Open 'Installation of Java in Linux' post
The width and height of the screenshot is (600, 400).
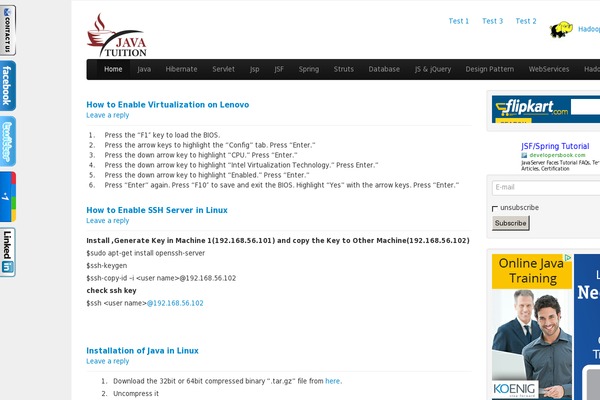tap(142, 351)
